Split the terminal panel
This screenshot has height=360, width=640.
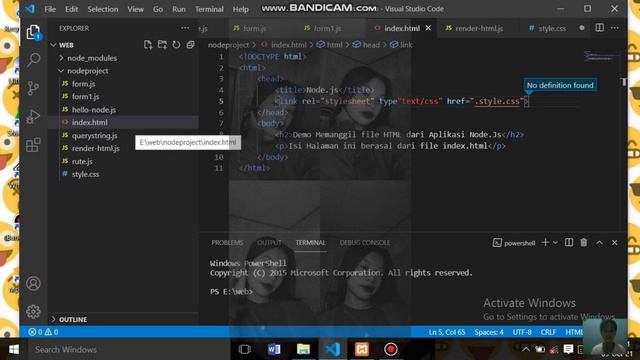pos(569,242)
